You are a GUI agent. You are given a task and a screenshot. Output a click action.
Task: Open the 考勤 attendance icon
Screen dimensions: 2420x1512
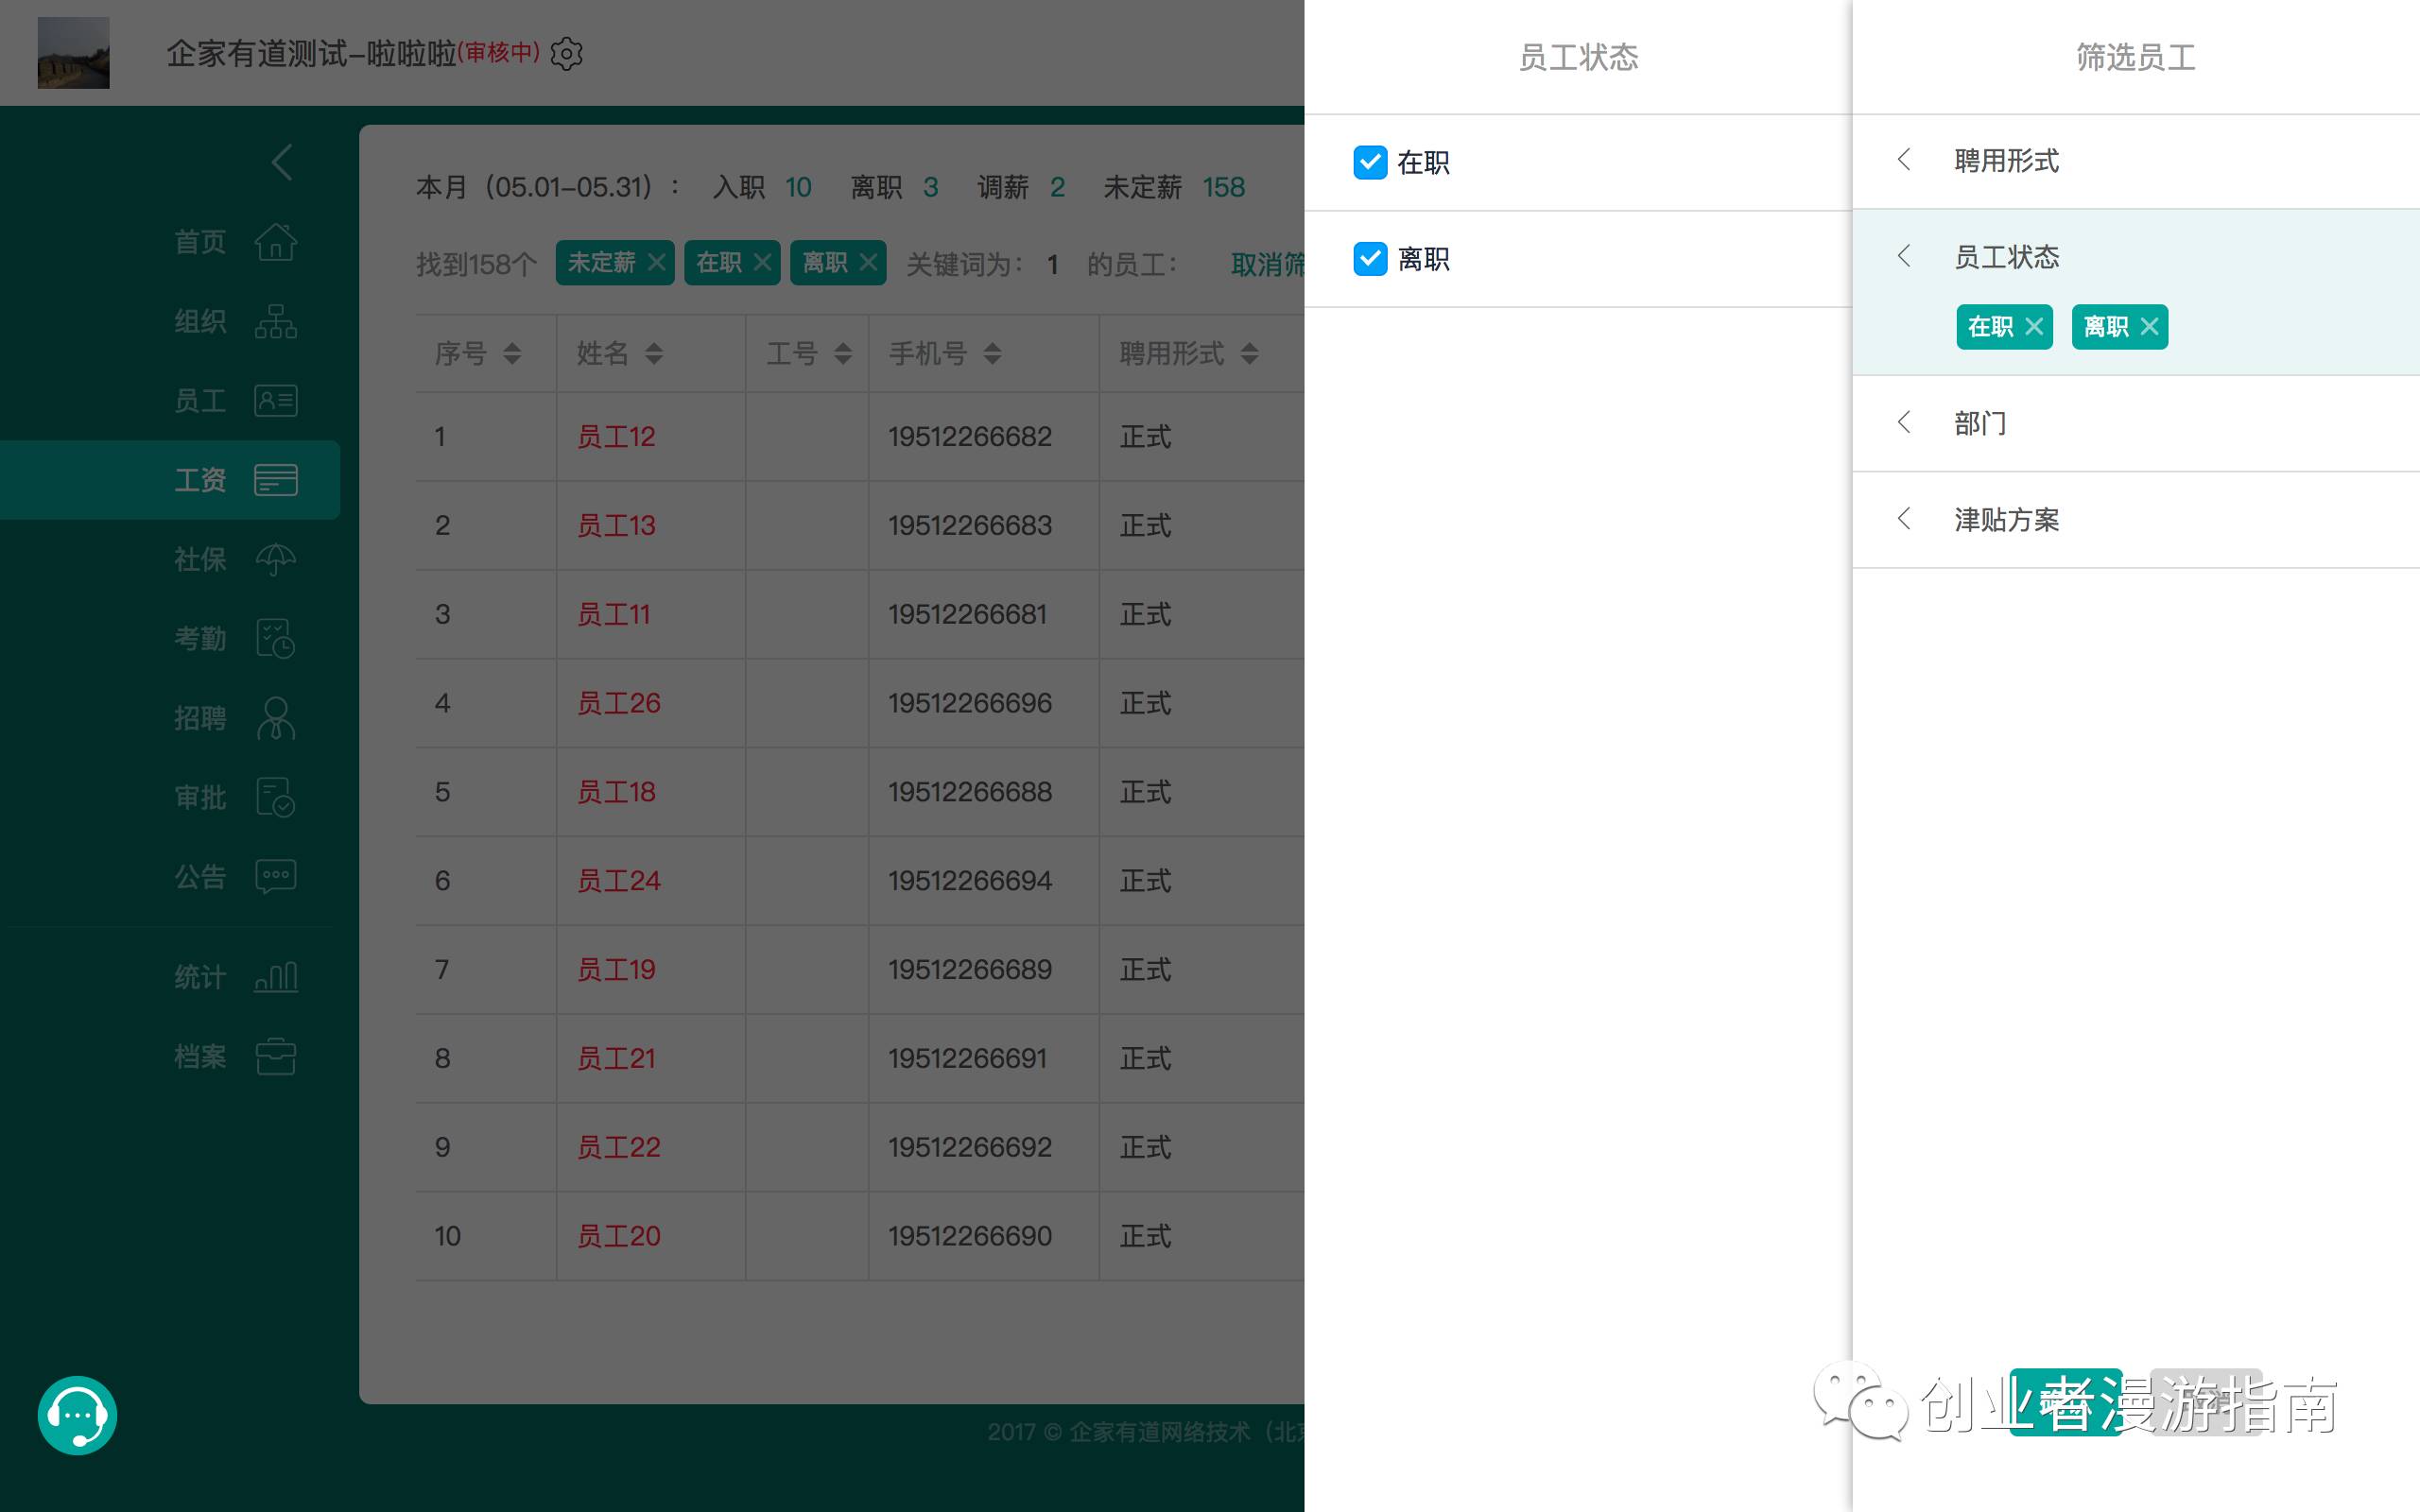click(275, 638)
